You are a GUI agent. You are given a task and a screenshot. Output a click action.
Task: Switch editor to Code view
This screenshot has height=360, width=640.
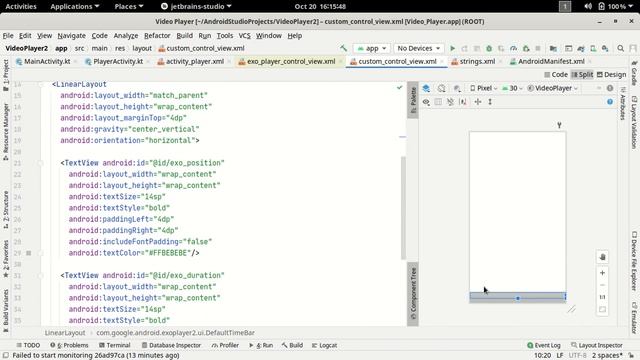[x=556, y=75]
